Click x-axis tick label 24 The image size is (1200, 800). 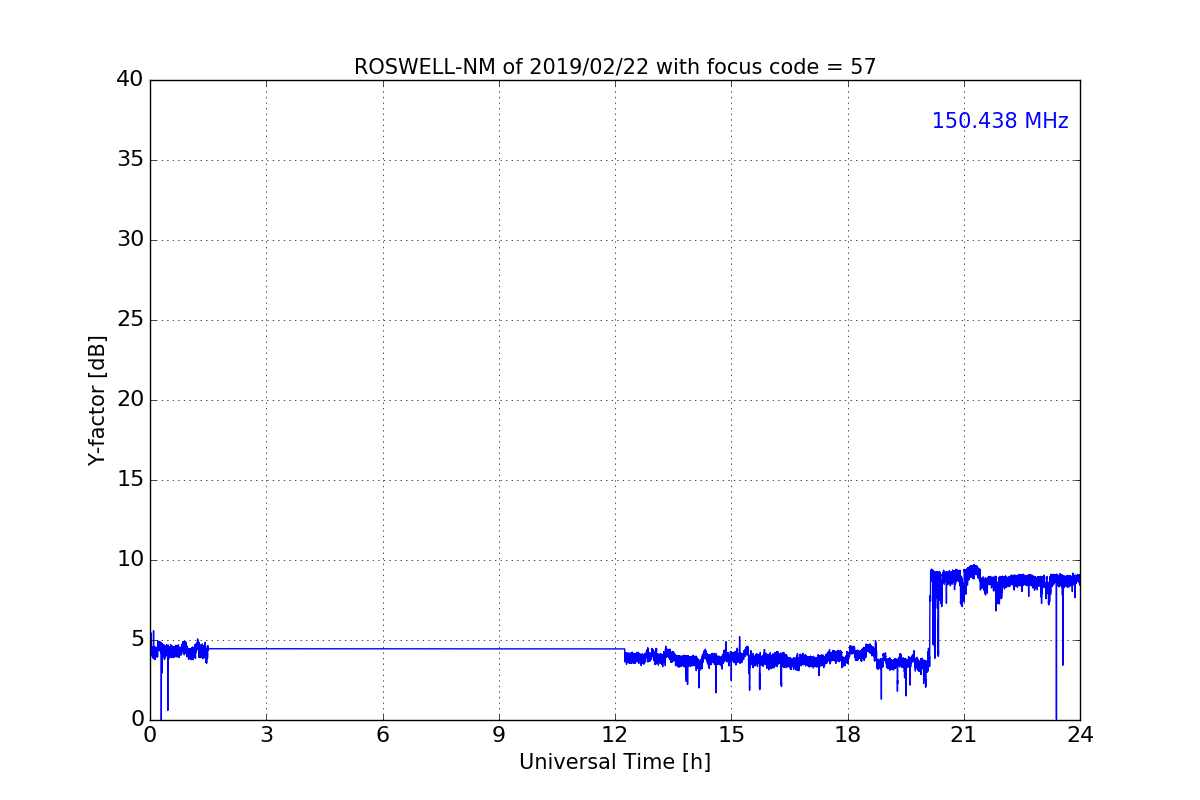click(1080, 735)
